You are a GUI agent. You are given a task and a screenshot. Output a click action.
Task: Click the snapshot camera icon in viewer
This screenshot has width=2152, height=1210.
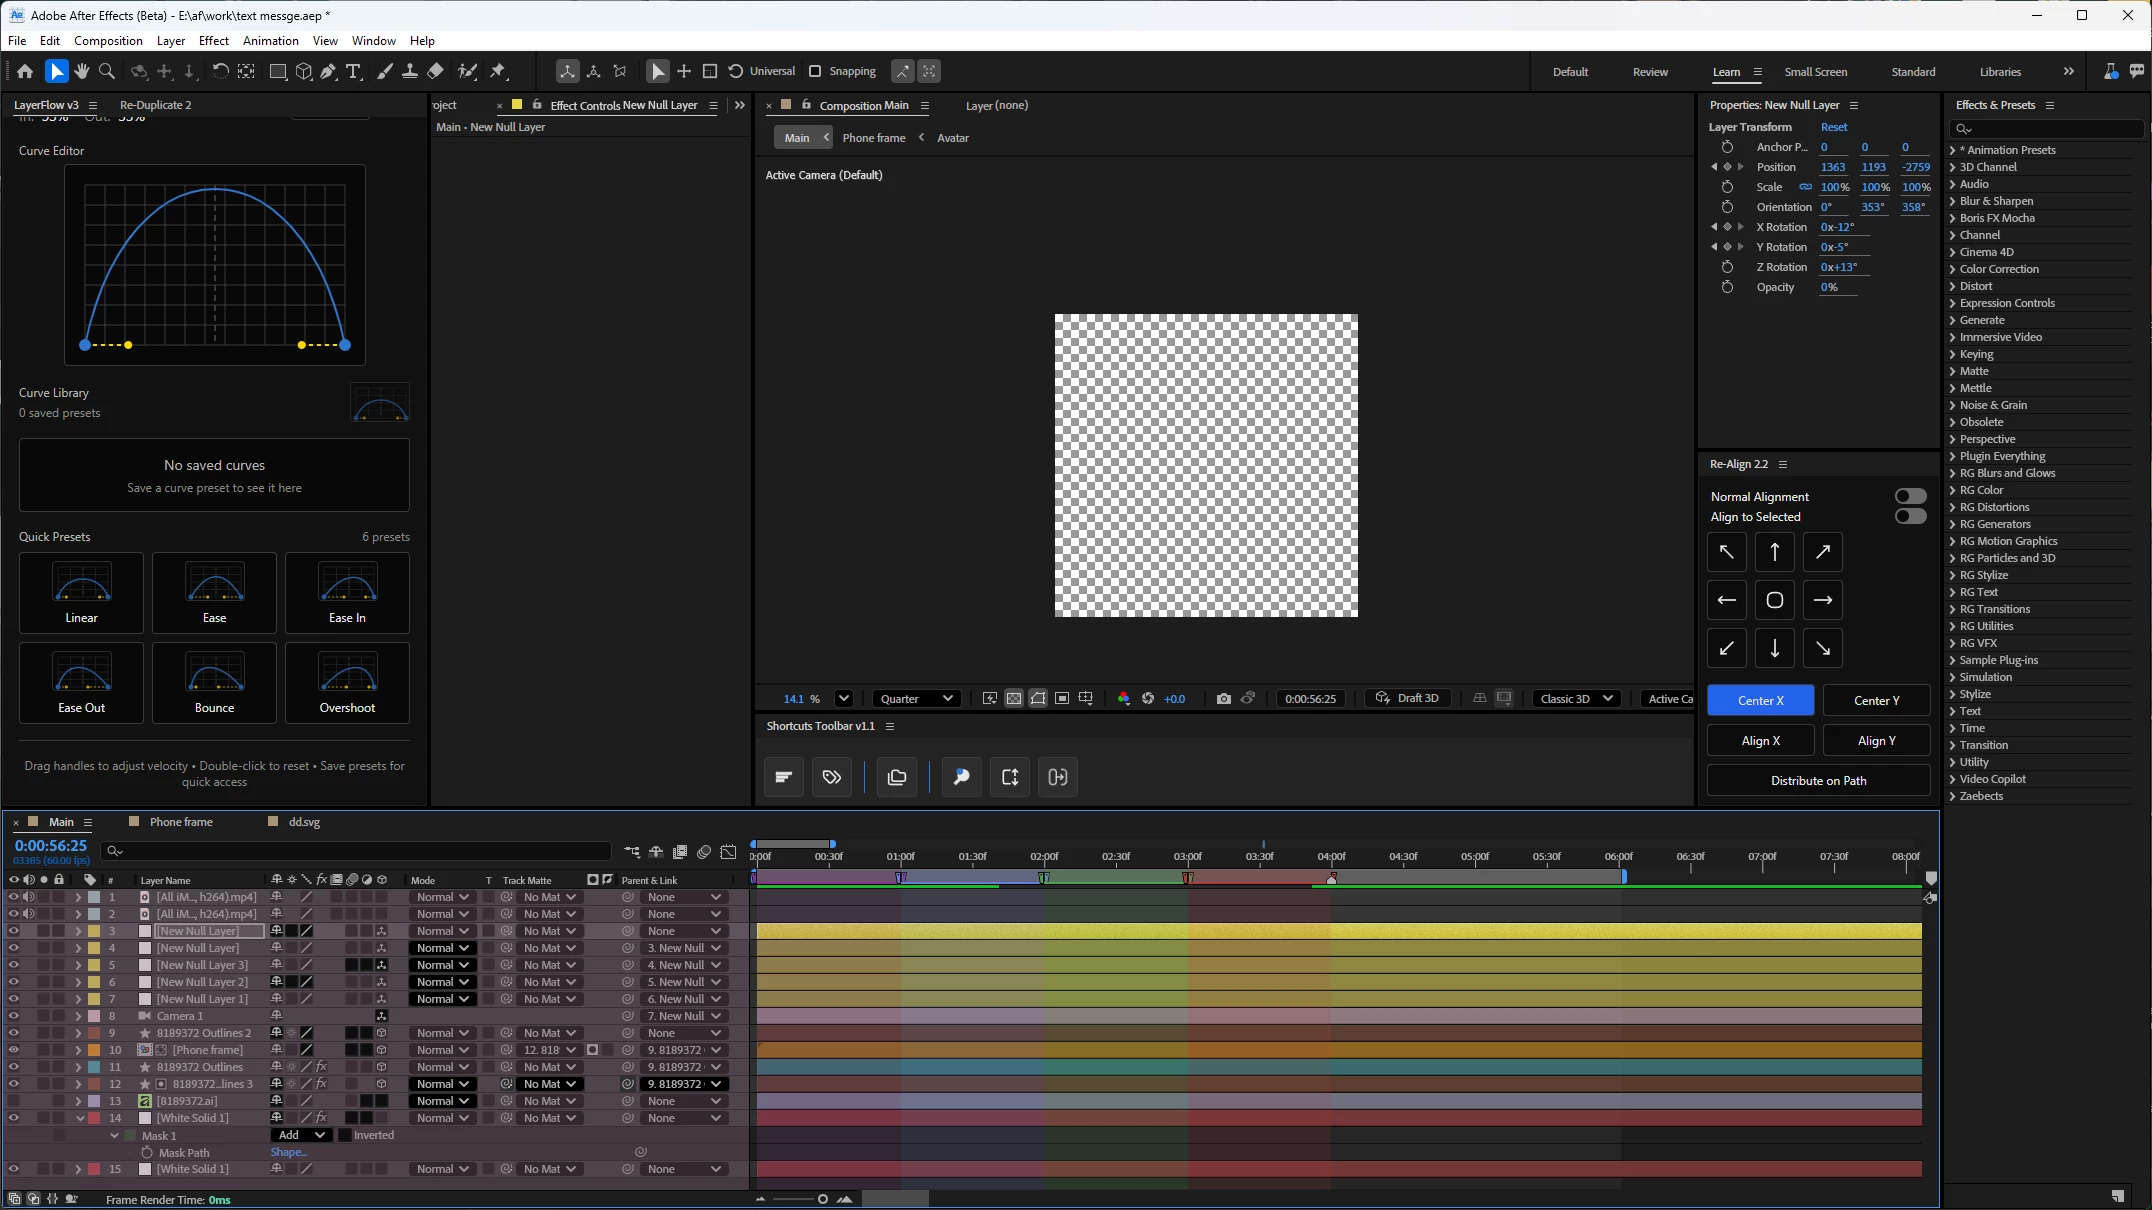pyautogui.click(x=1223, y=698)
